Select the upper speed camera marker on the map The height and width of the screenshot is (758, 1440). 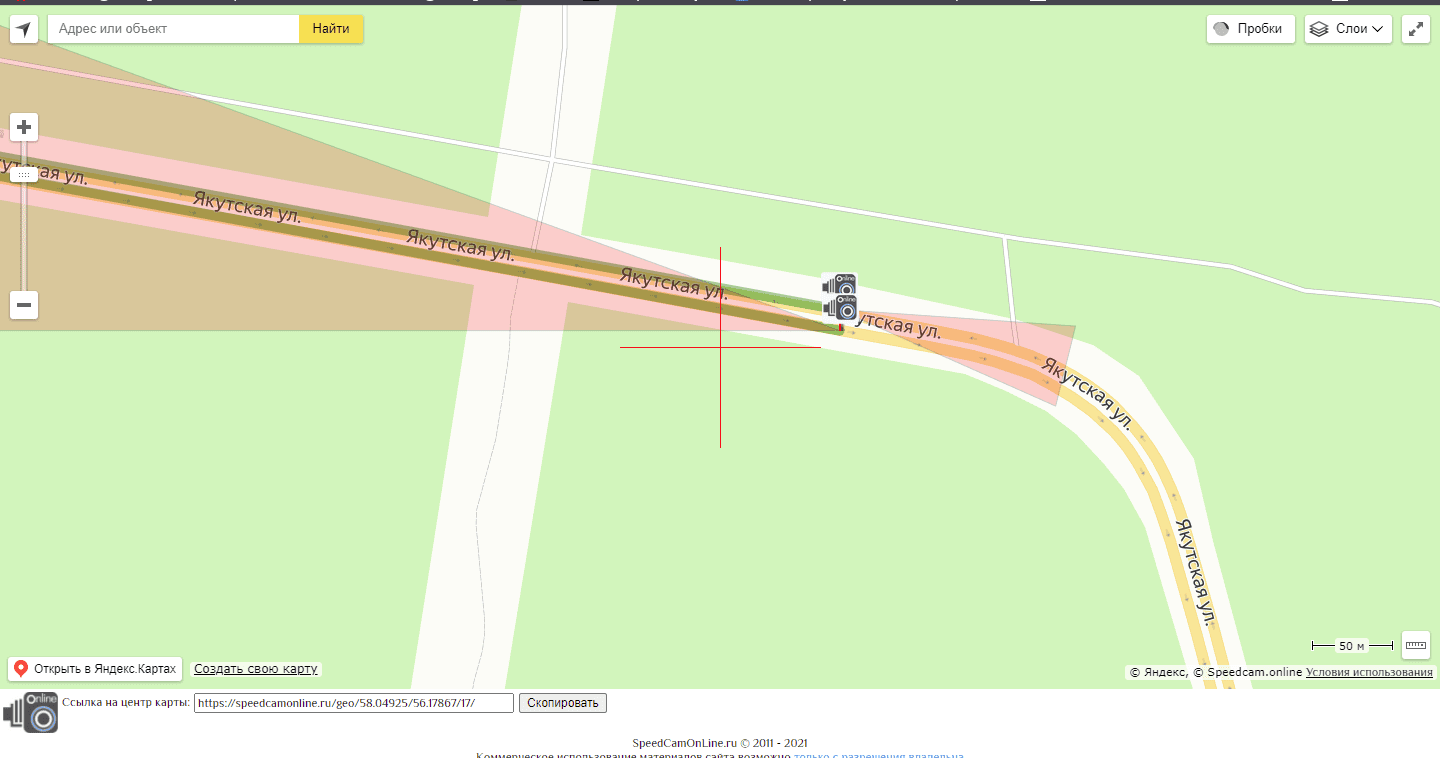point(840,284)
